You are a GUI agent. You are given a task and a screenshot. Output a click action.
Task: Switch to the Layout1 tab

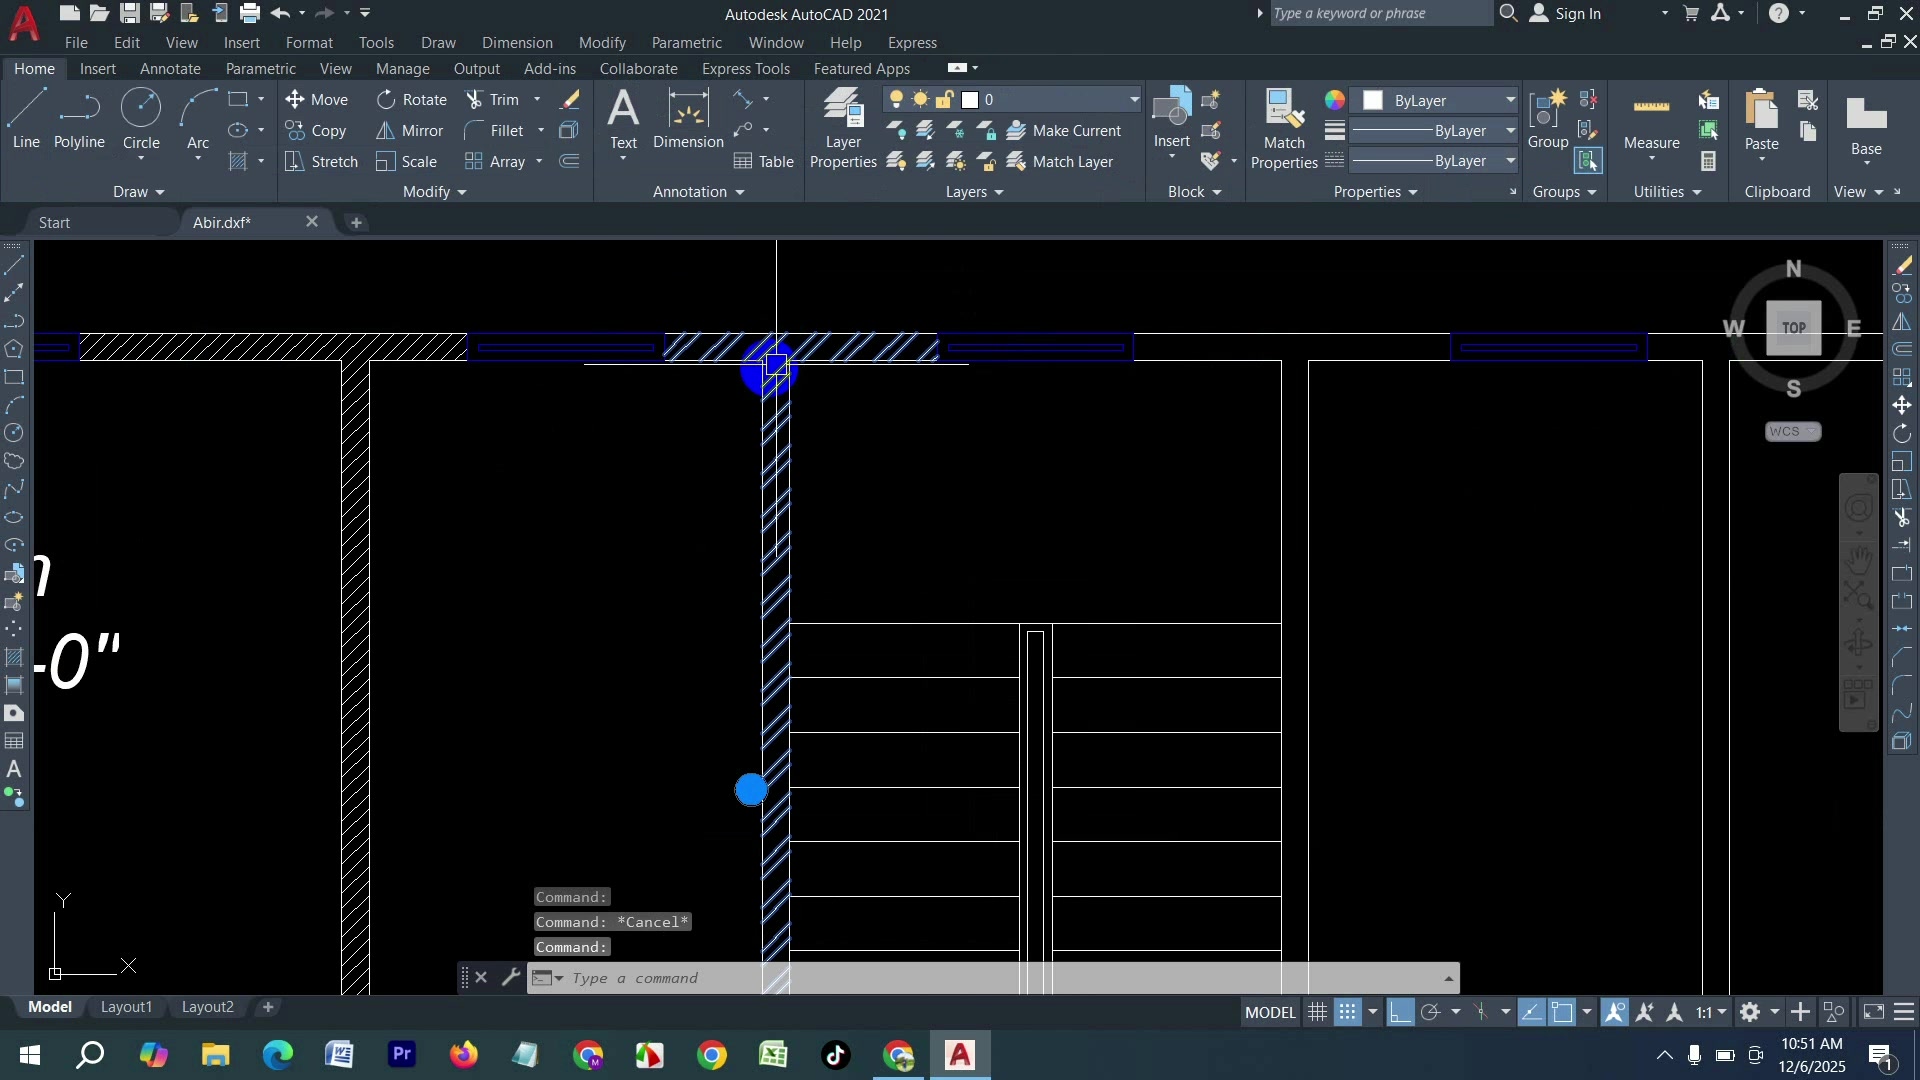tap(126, 1007)
